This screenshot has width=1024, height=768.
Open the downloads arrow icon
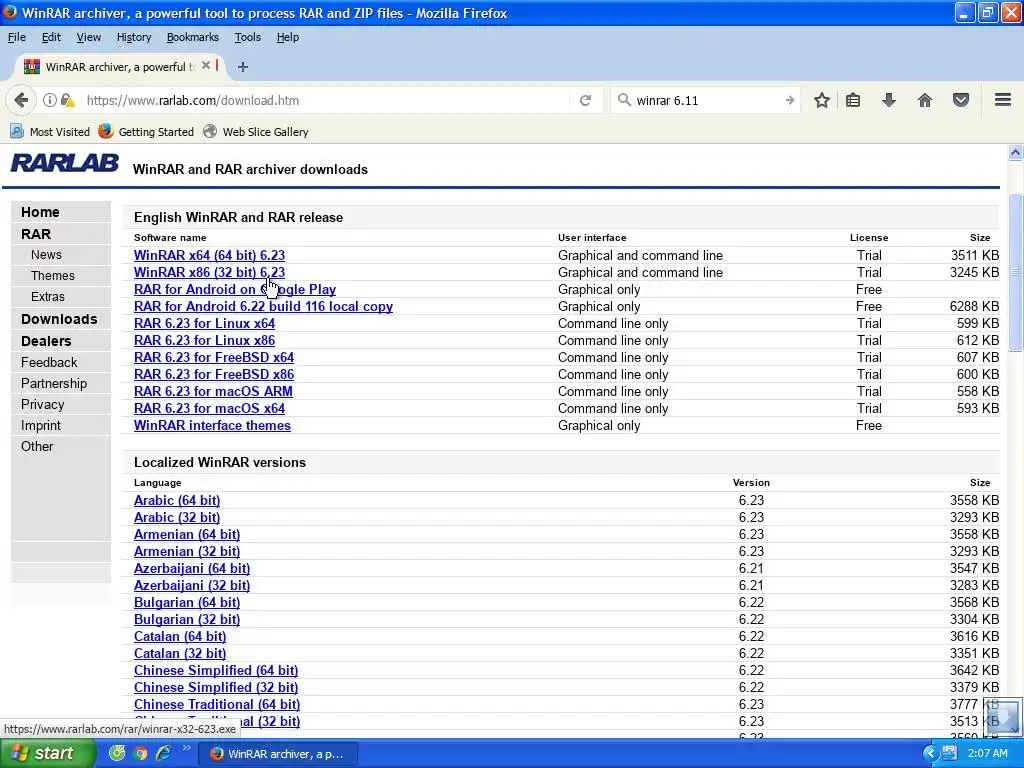[889, 100]
